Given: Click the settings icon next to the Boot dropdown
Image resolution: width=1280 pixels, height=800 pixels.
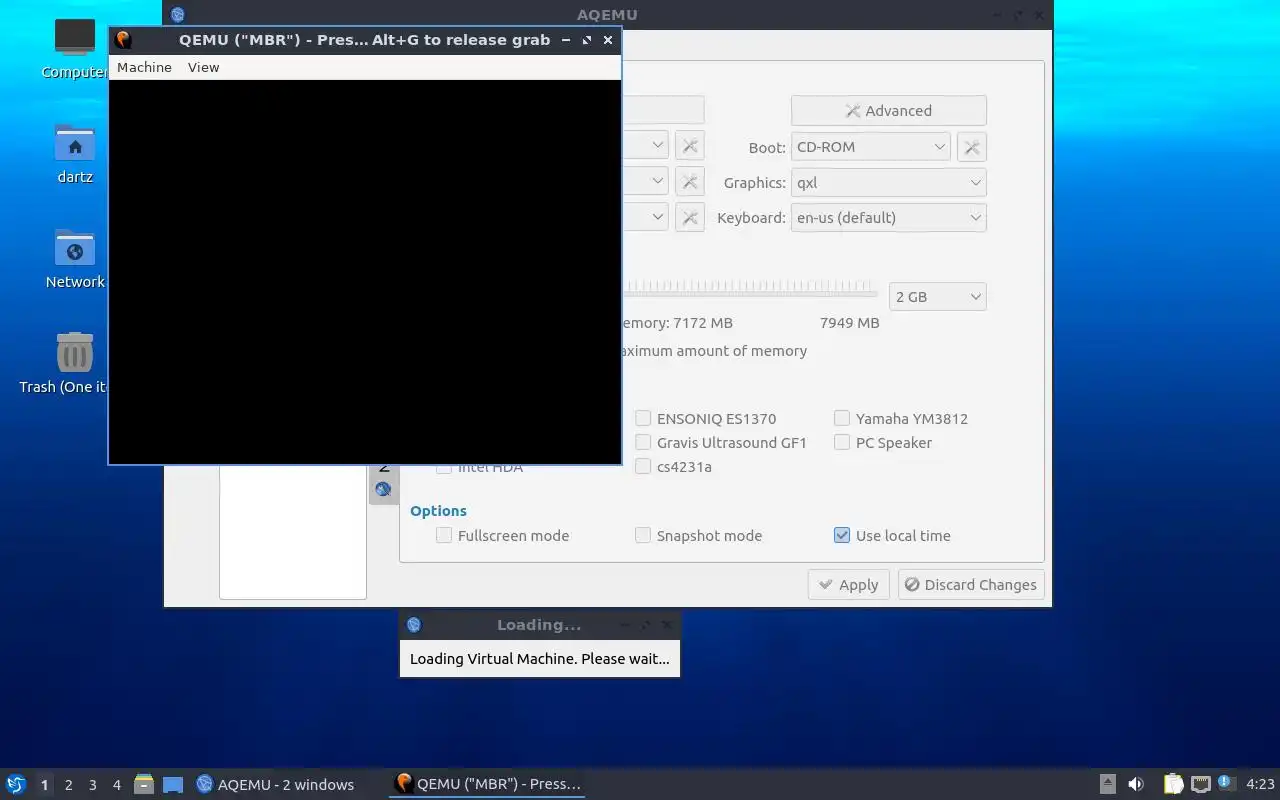Looking at the screenshot, I should click(x=972, y=147).
